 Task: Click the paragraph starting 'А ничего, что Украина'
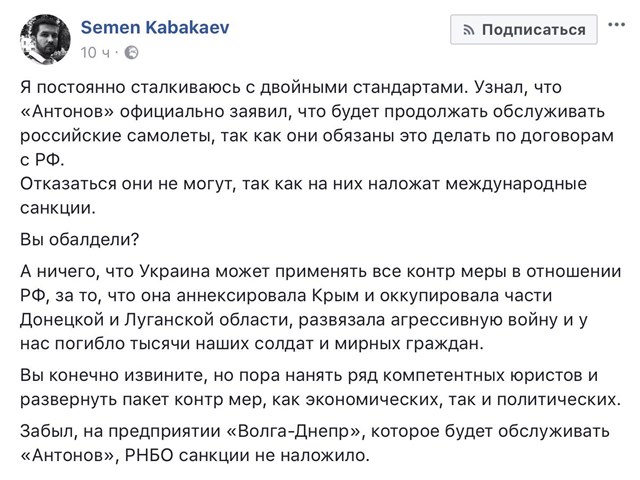coord(320,307)
